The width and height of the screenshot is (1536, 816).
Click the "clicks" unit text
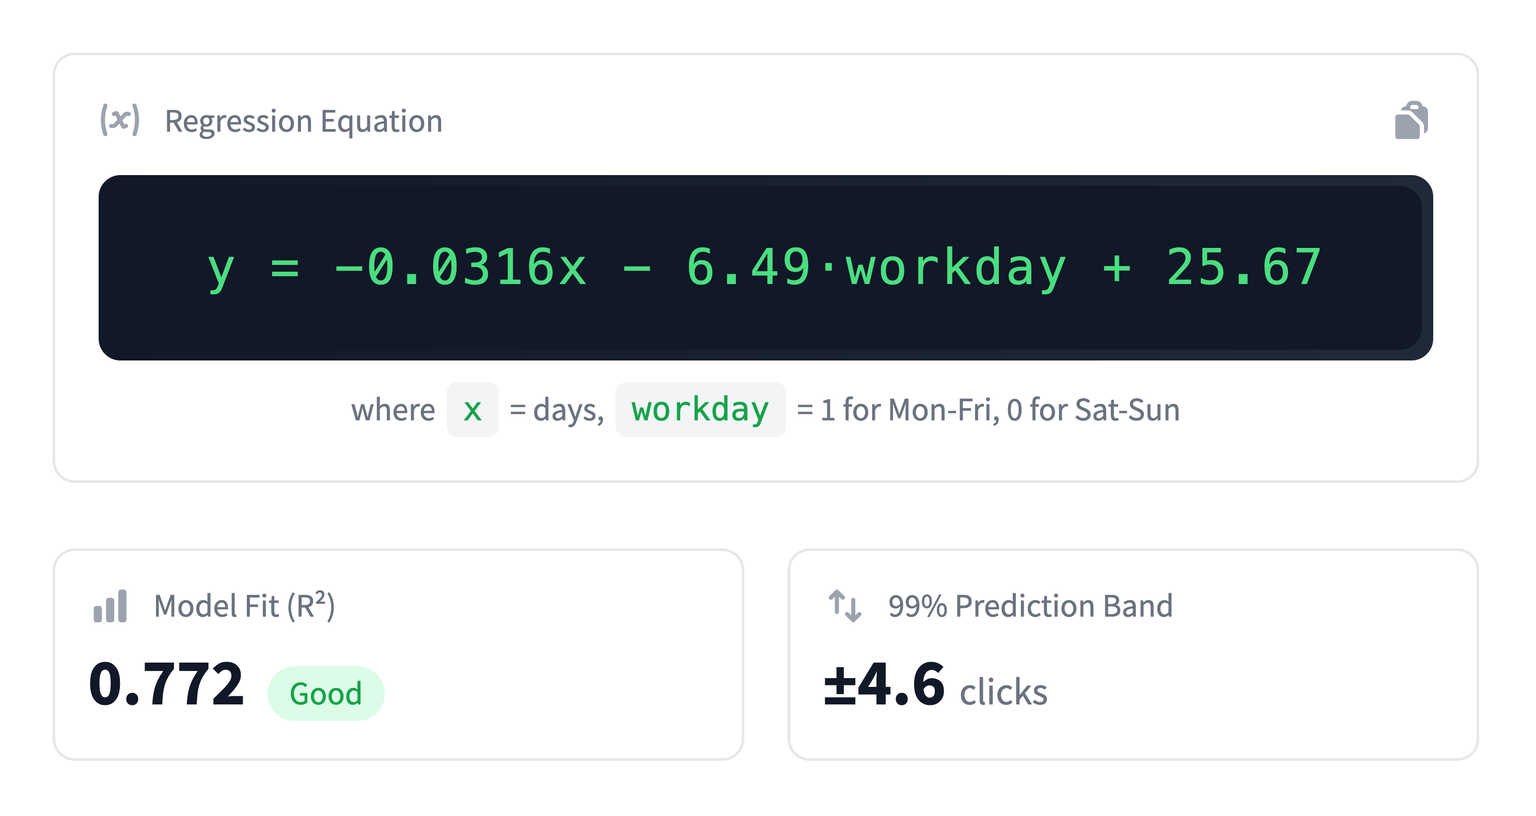tap(1003, 692)
